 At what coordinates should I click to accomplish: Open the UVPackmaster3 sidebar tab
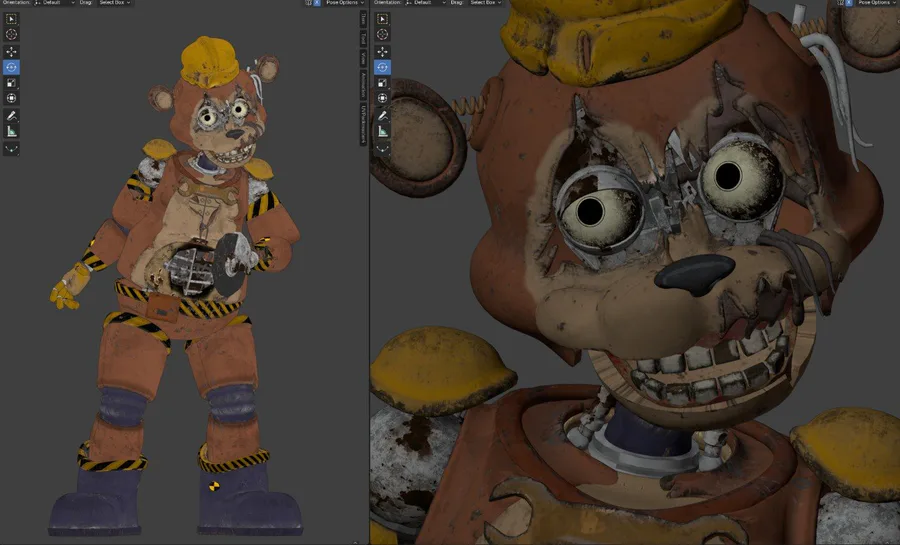363,123
